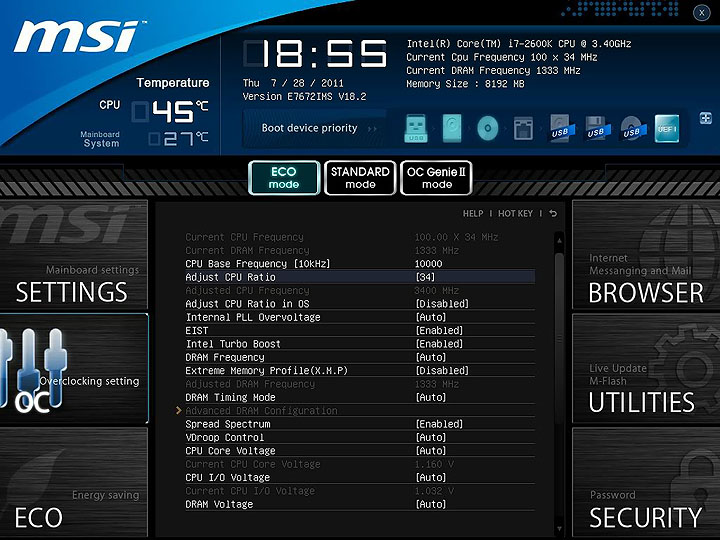Change CPU Core Voltage [Auto] value
Viewport: 720px width, 540px height.
[x=431, y=450]
